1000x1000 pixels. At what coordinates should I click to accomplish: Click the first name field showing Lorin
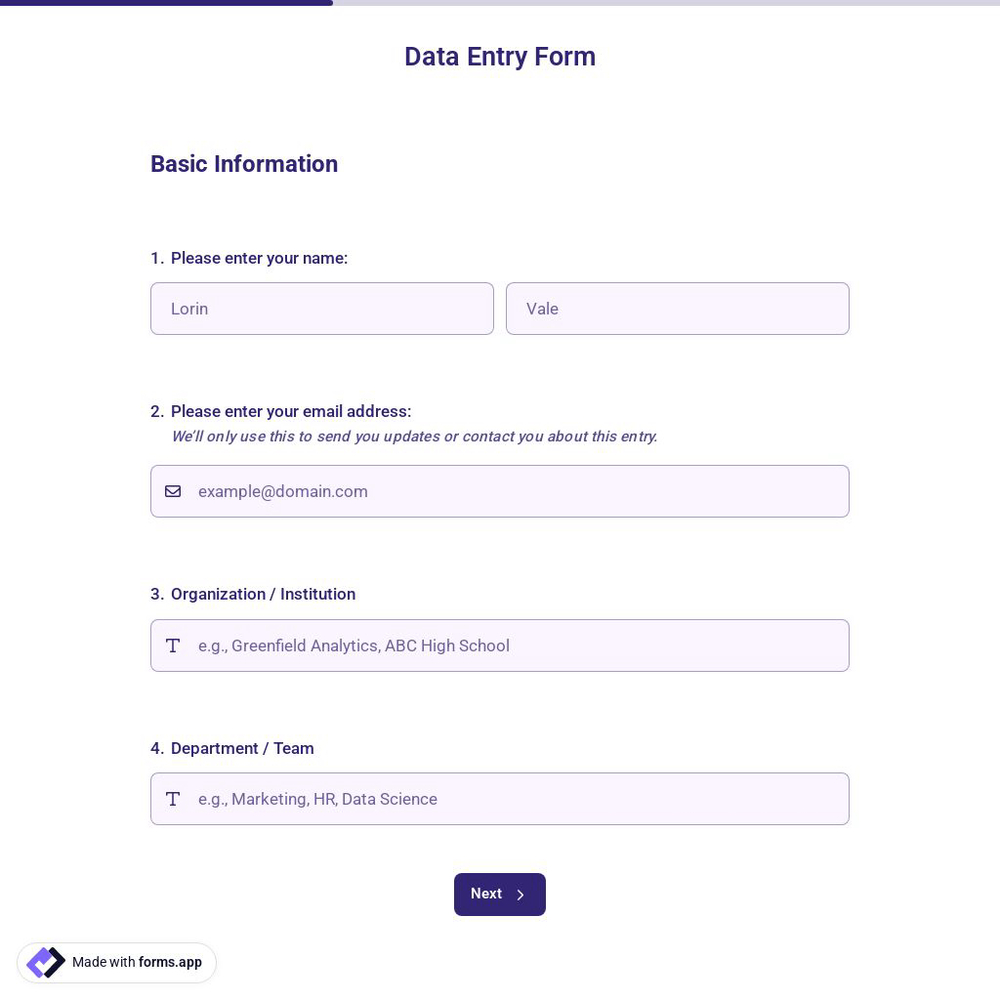click(x=322, y=308)
